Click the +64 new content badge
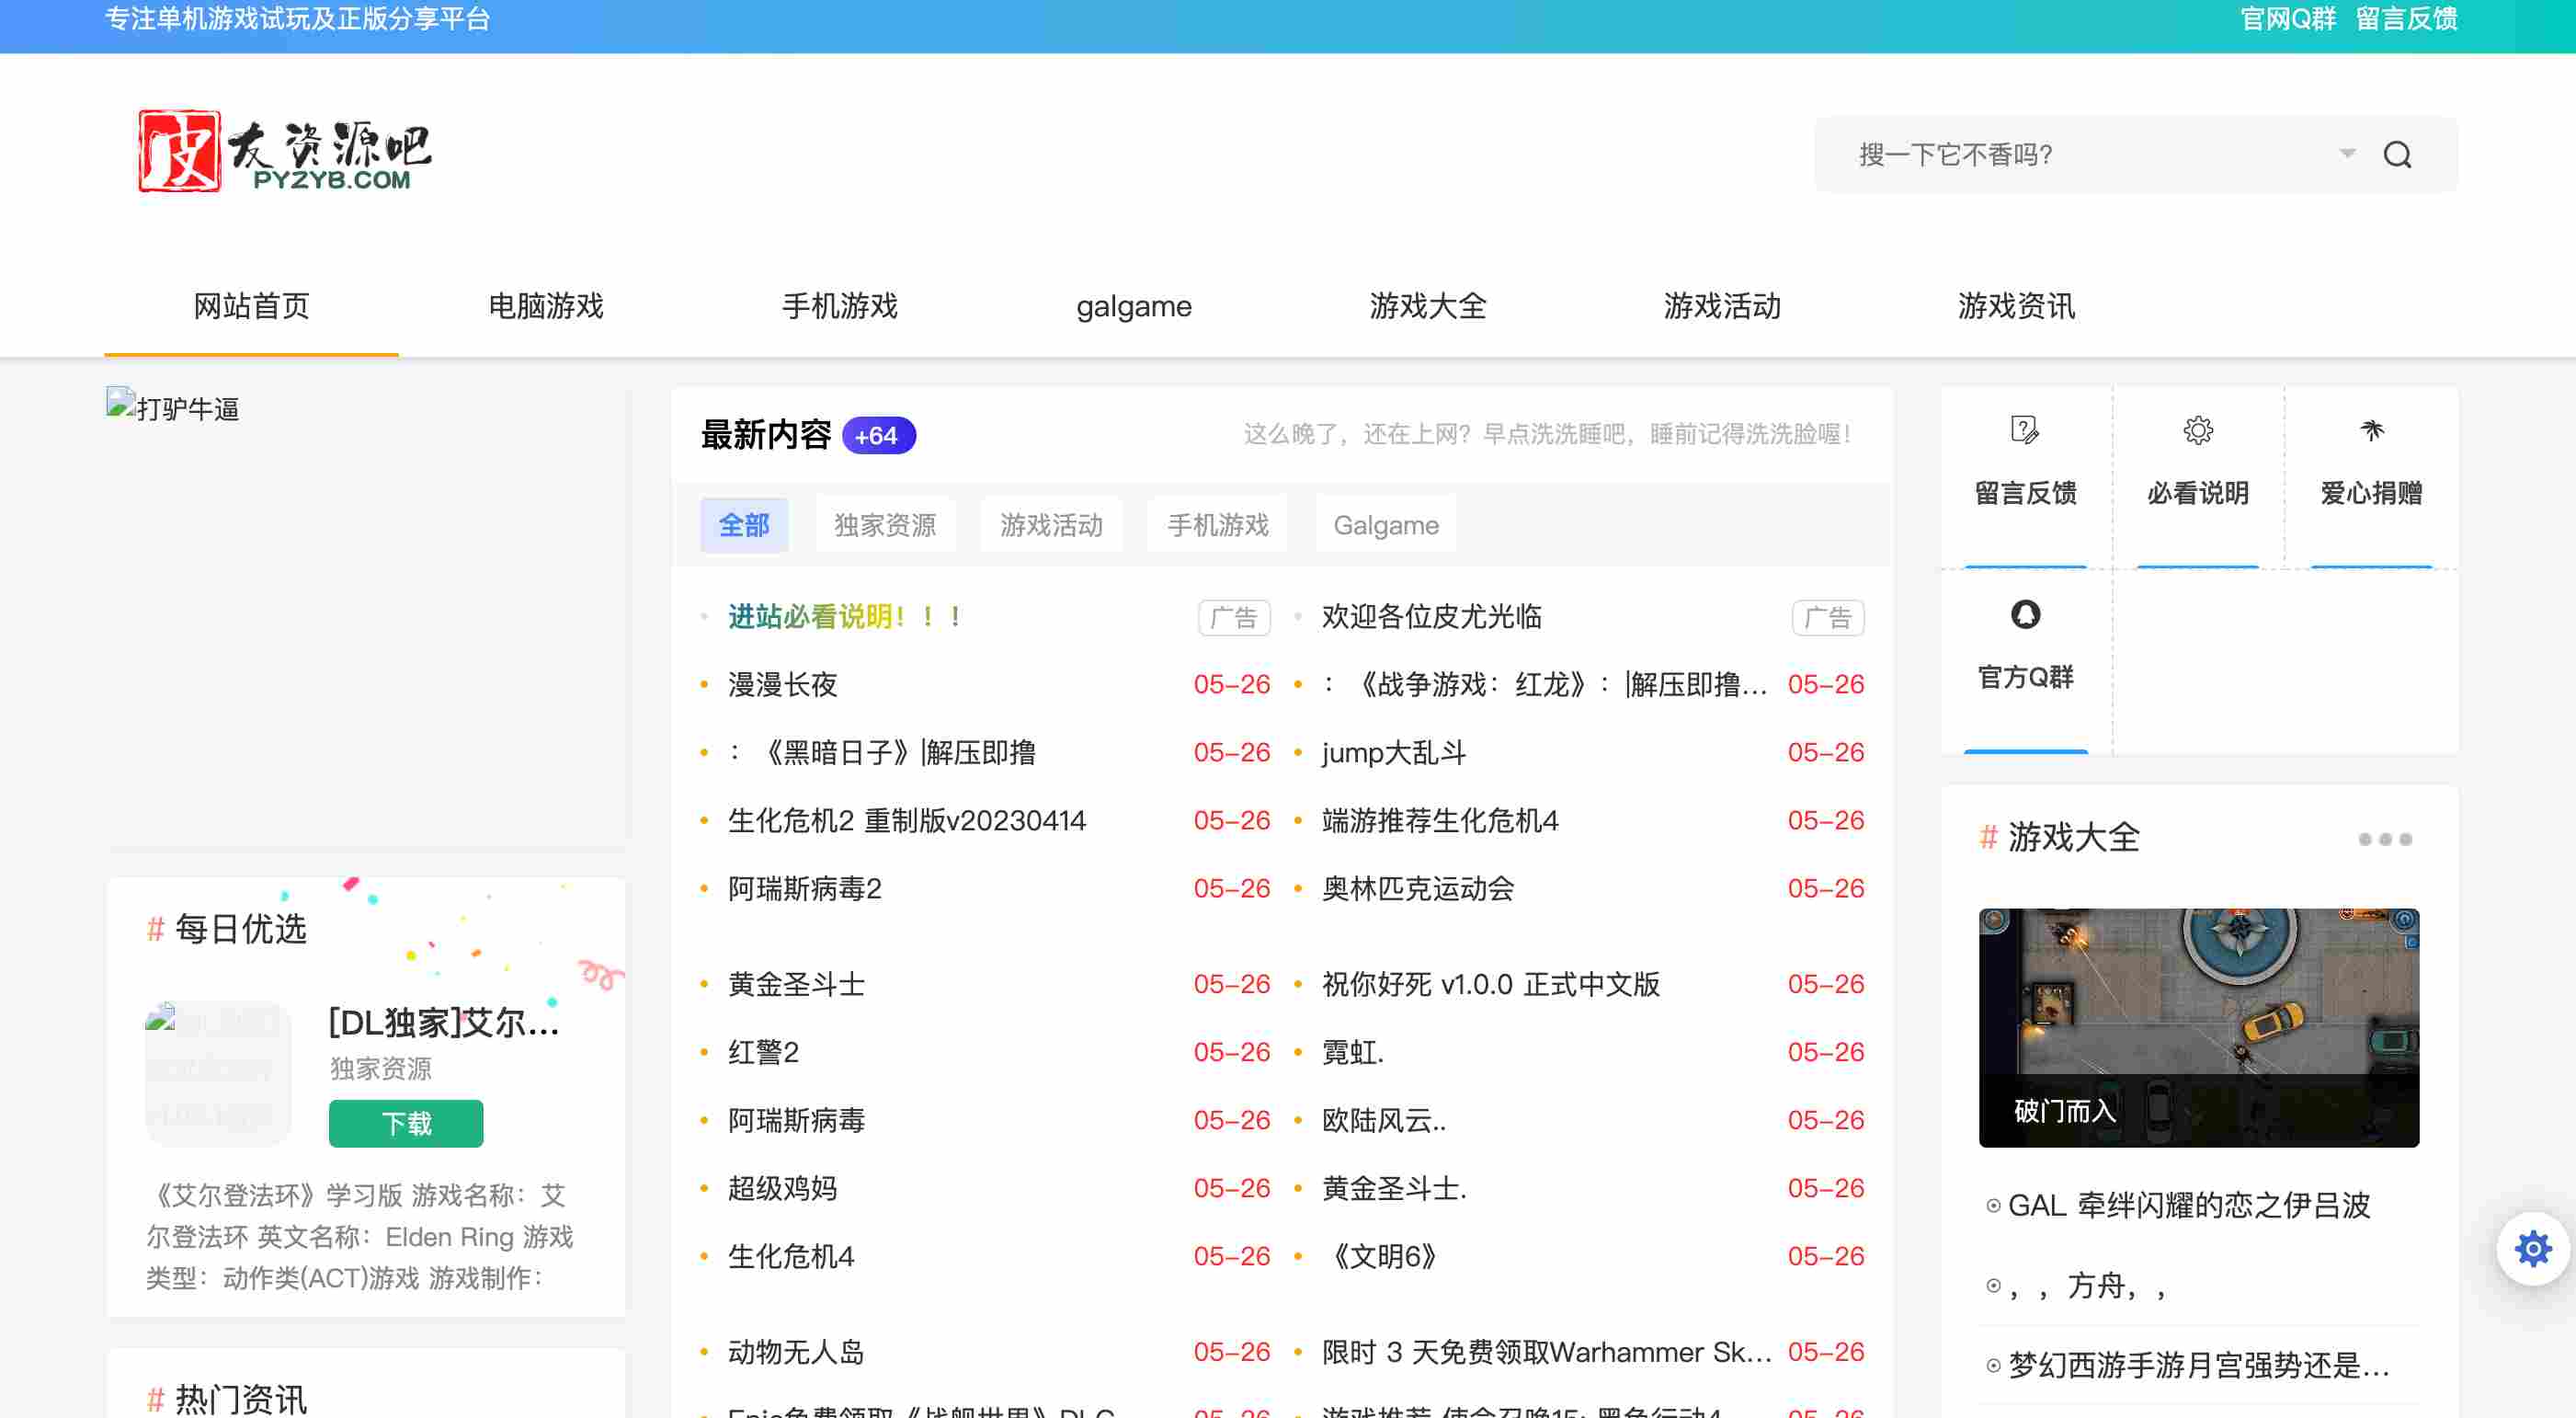The height and width of the screenshot is (1418, 2576). (877, 436)
